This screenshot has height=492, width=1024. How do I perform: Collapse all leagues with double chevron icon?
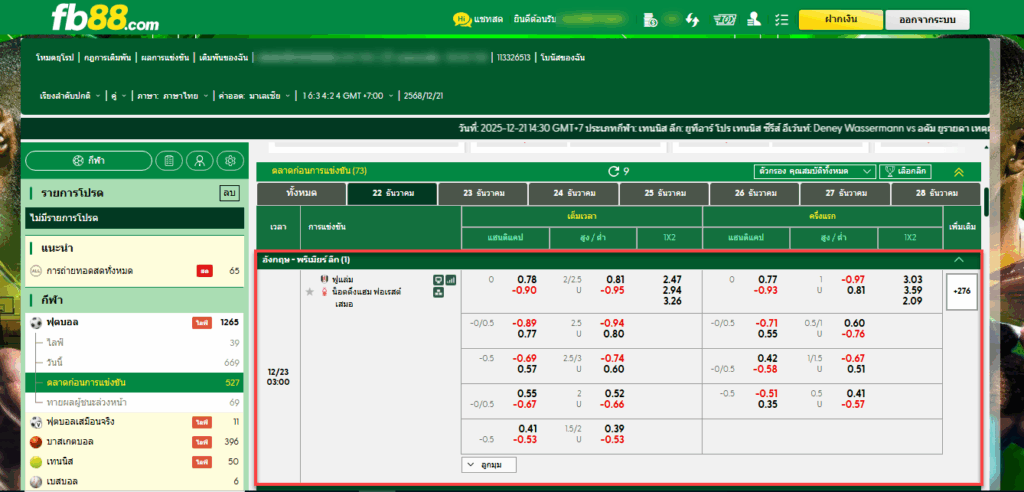tap(958, 172)
